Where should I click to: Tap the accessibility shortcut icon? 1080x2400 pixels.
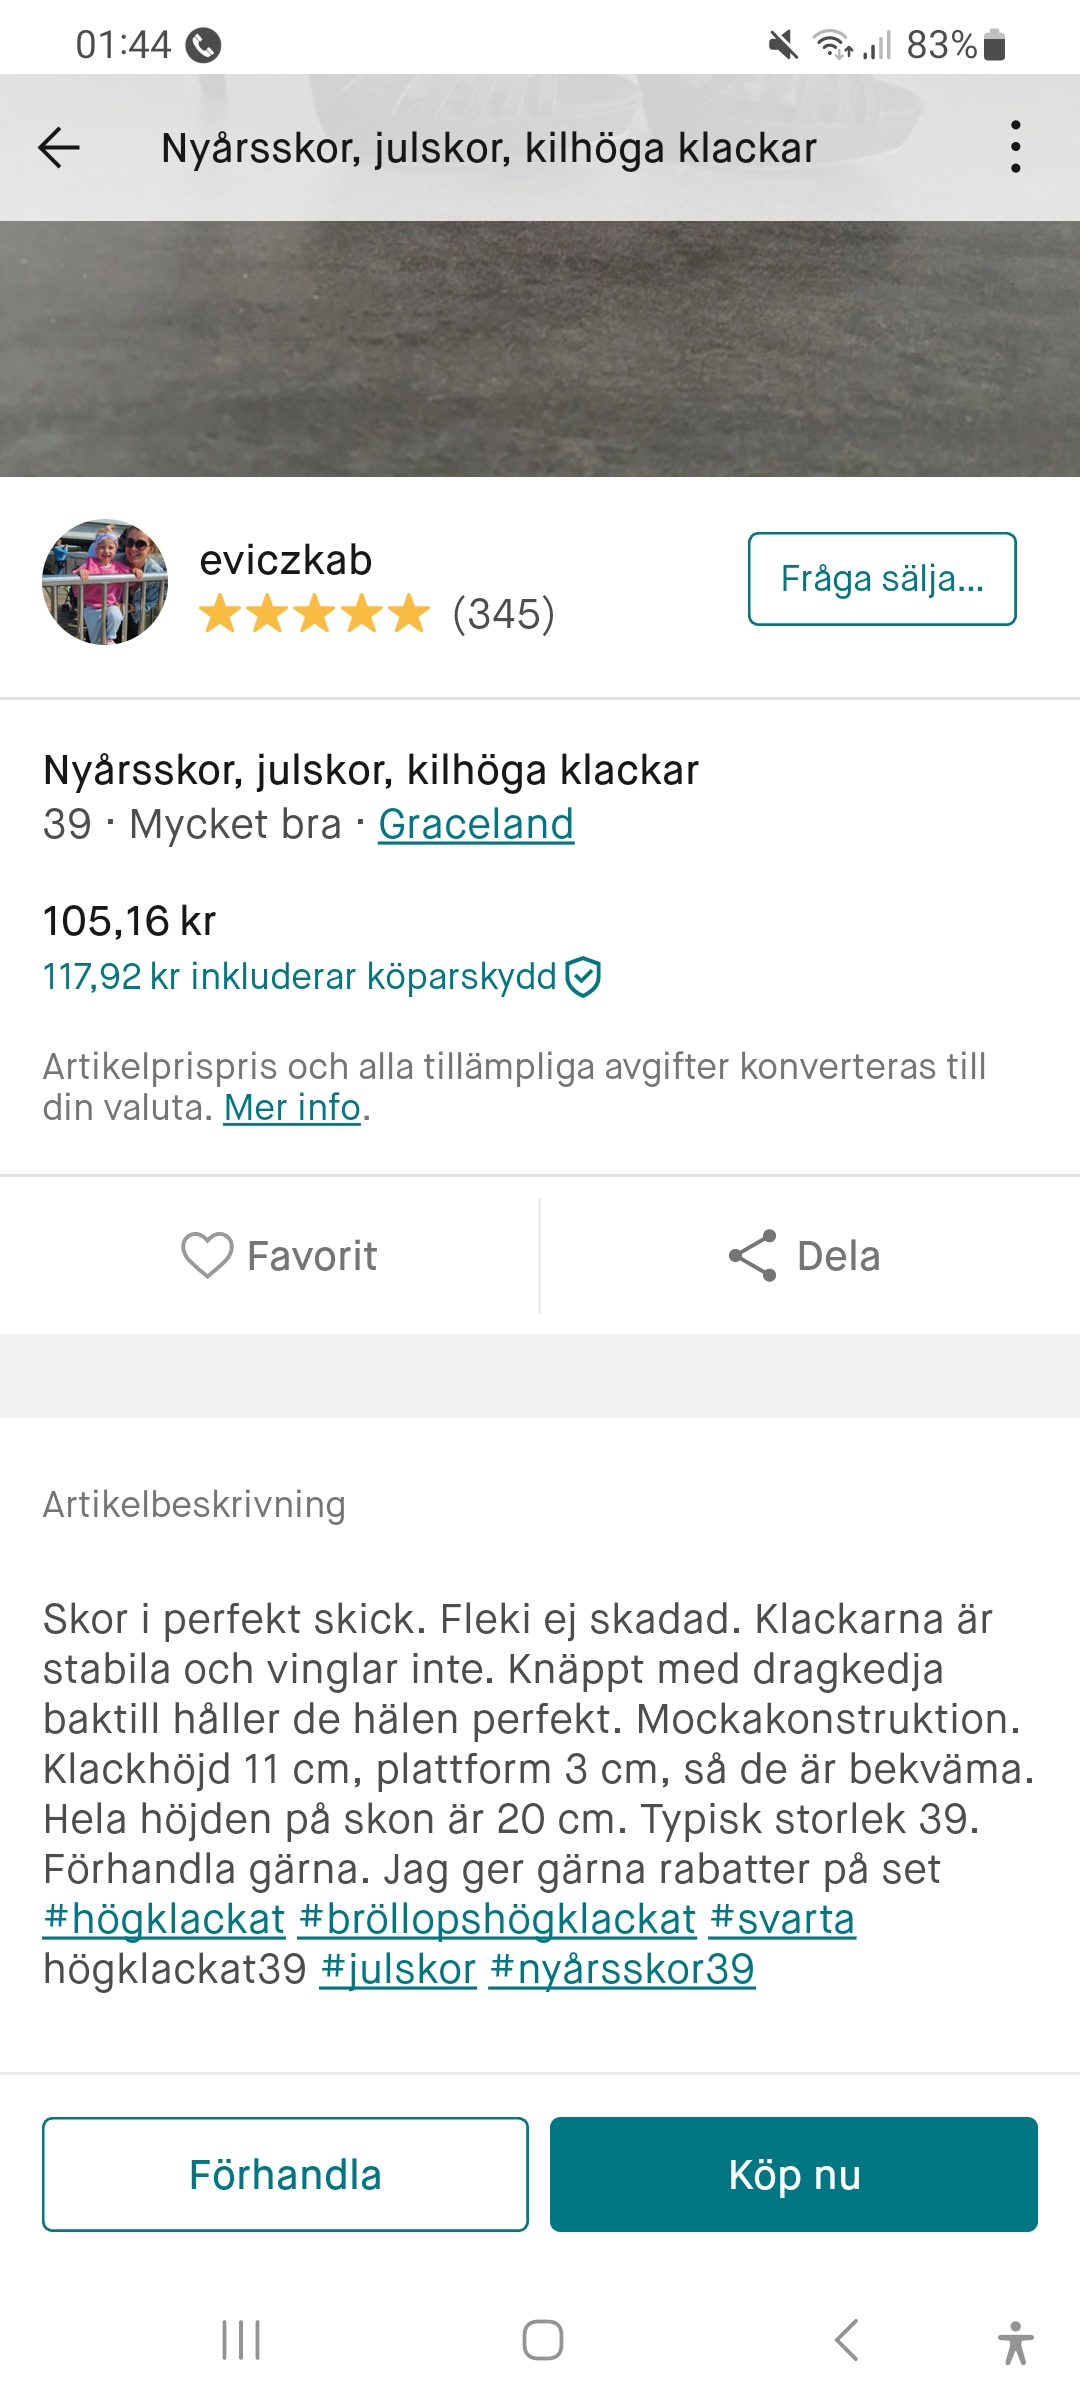(x=1015, y=2342)
